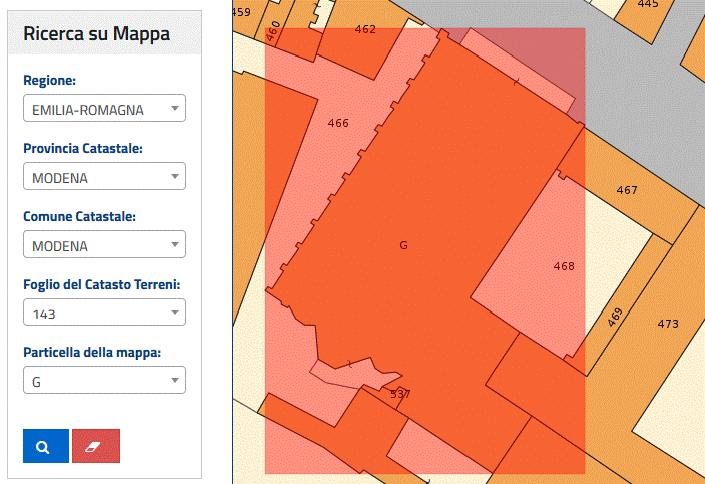The width and height of the screenshot is (705, 484).
Task: Open the Foglio del Catasto Terreni dropdown
Action: (104, 312)
